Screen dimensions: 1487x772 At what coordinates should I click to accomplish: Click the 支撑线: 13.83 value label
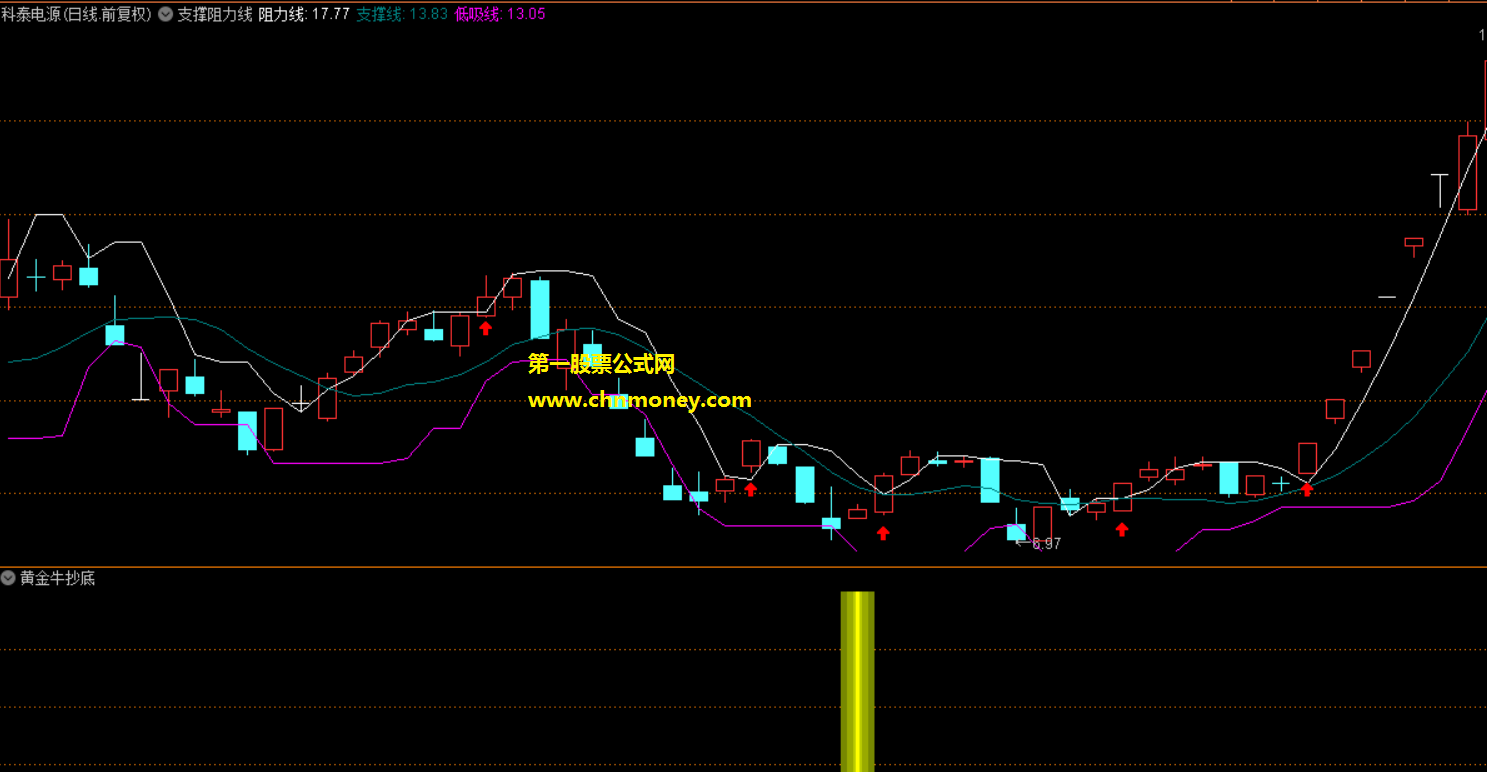pos(402,14)
